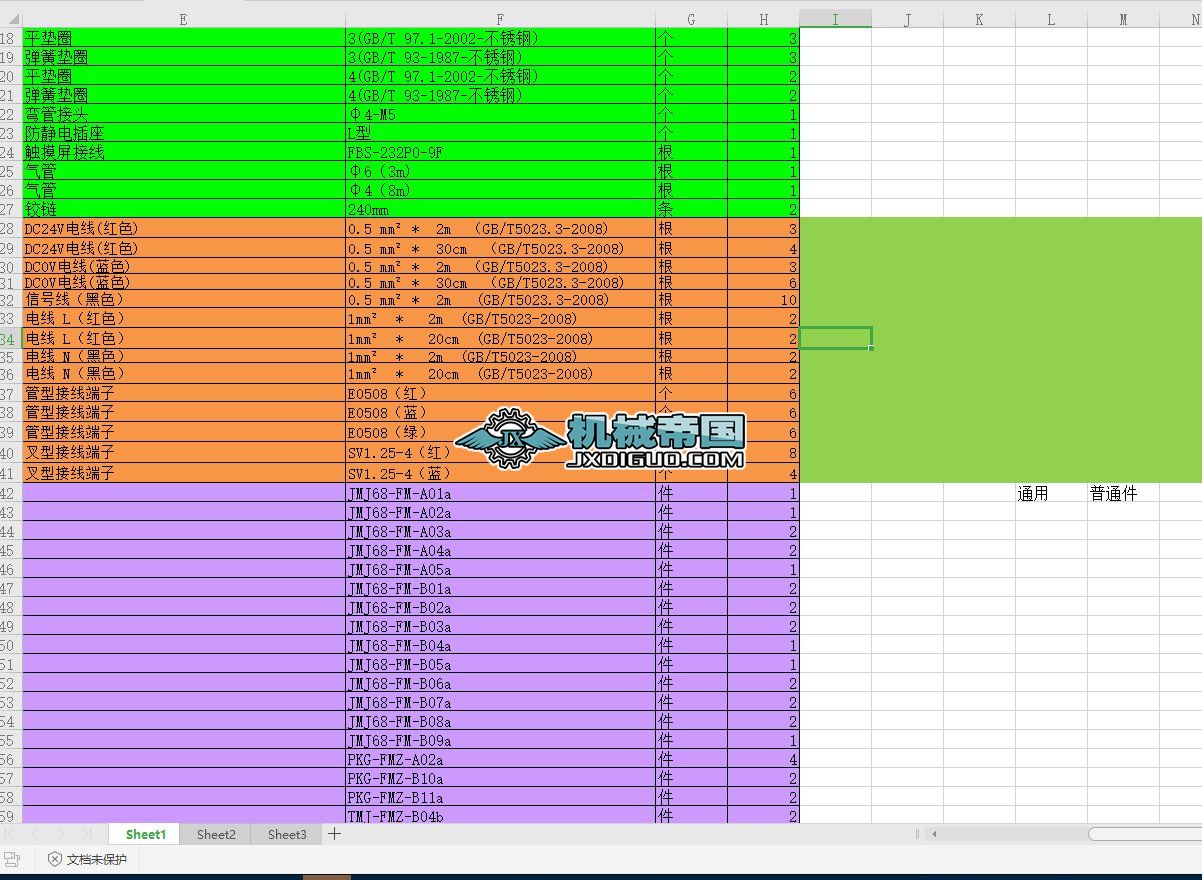Switch to the Sheet3 tab
This screenshot has width=1202, height=880.
tap(287, 834)
